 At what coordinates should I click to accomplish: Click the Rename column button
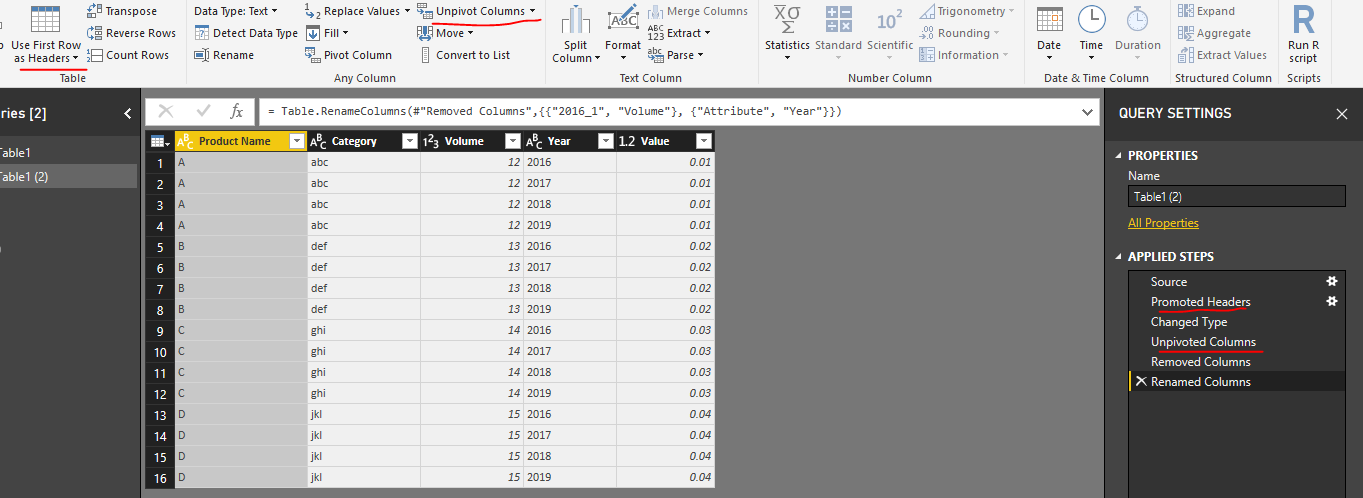224,55
